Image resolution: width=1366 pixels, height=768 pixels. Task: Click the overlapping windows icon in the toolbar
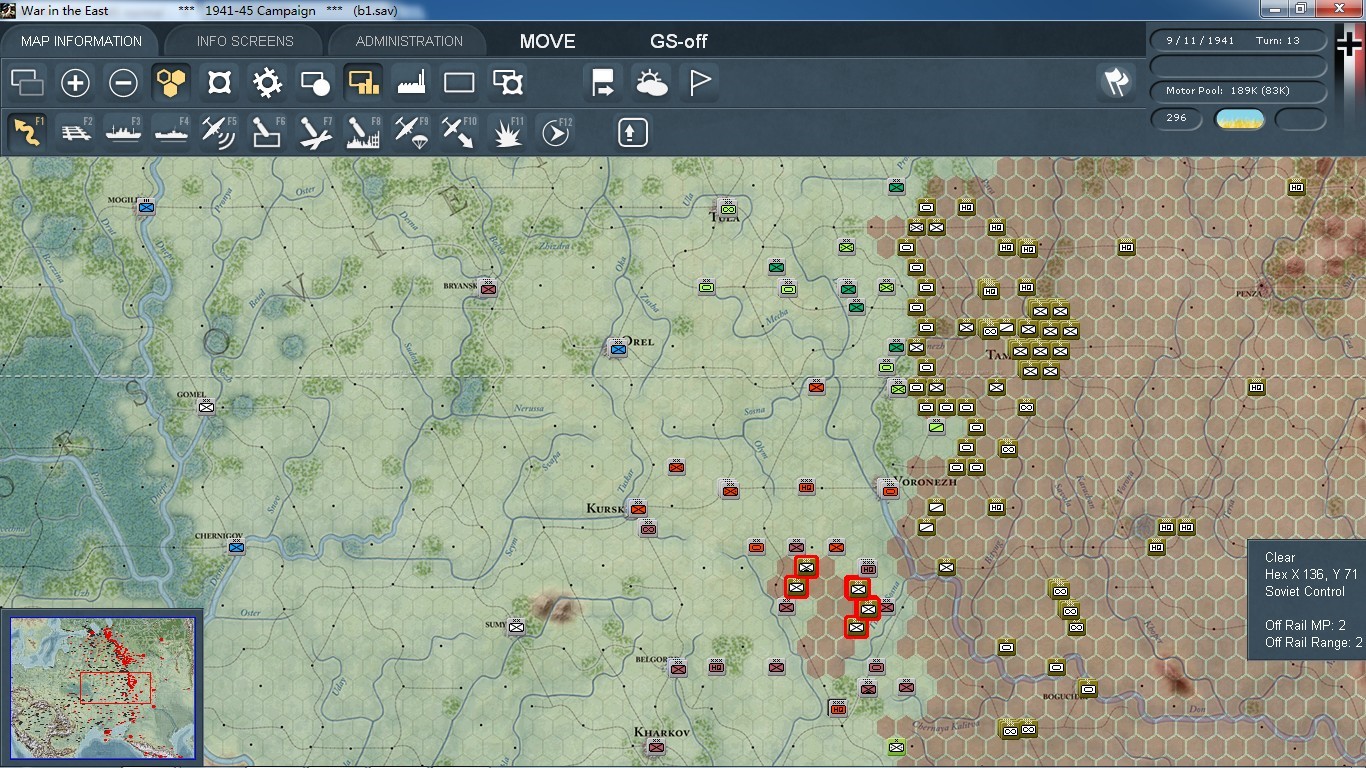click(27, 83)
